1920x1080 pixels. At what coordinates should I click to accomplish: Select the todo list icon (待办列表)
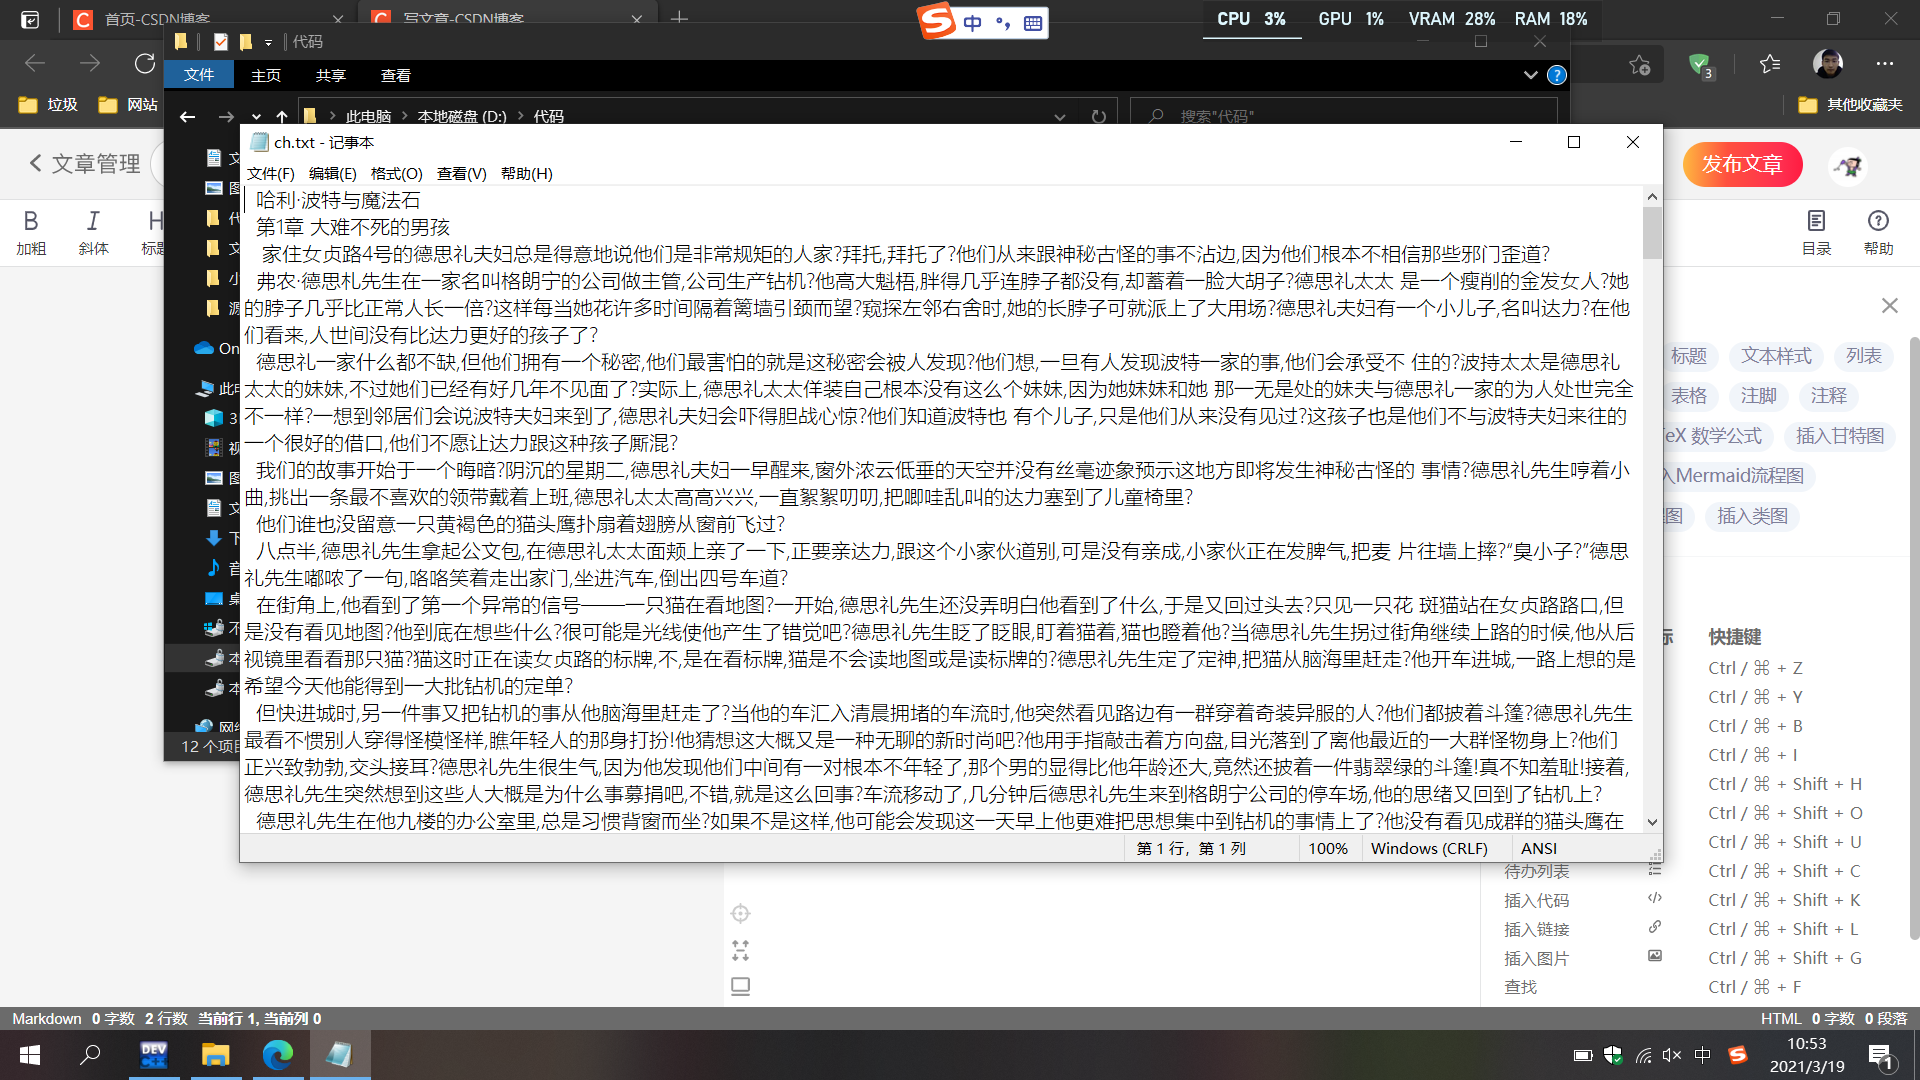[x=1655, y=870]
